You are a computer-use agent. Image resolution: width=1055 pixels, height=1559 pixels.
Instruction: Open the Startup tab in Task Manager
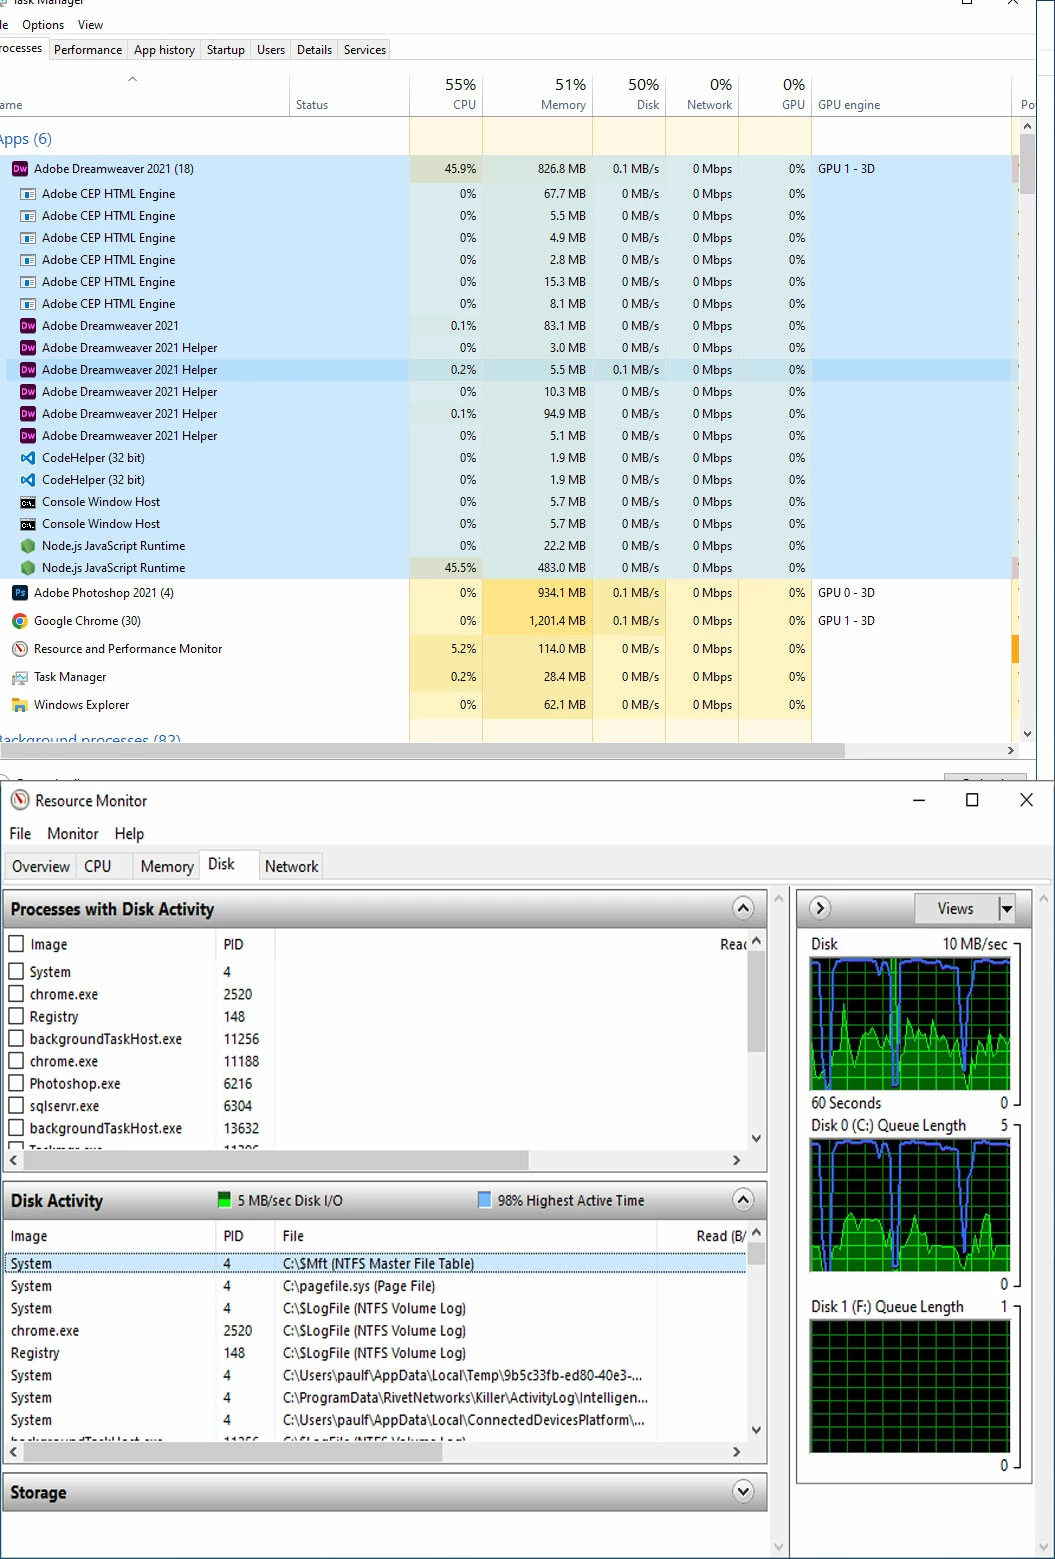click(x=226, y=50)
